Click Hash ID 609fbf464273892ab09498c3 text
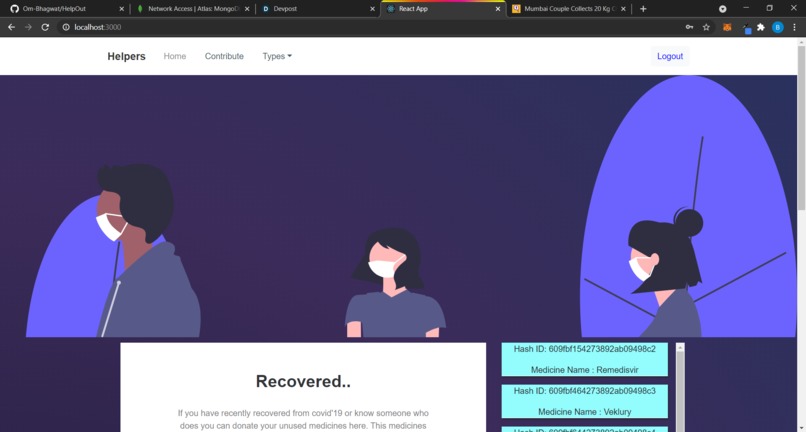This screenshot has width=806, height=432. point(584,391)
